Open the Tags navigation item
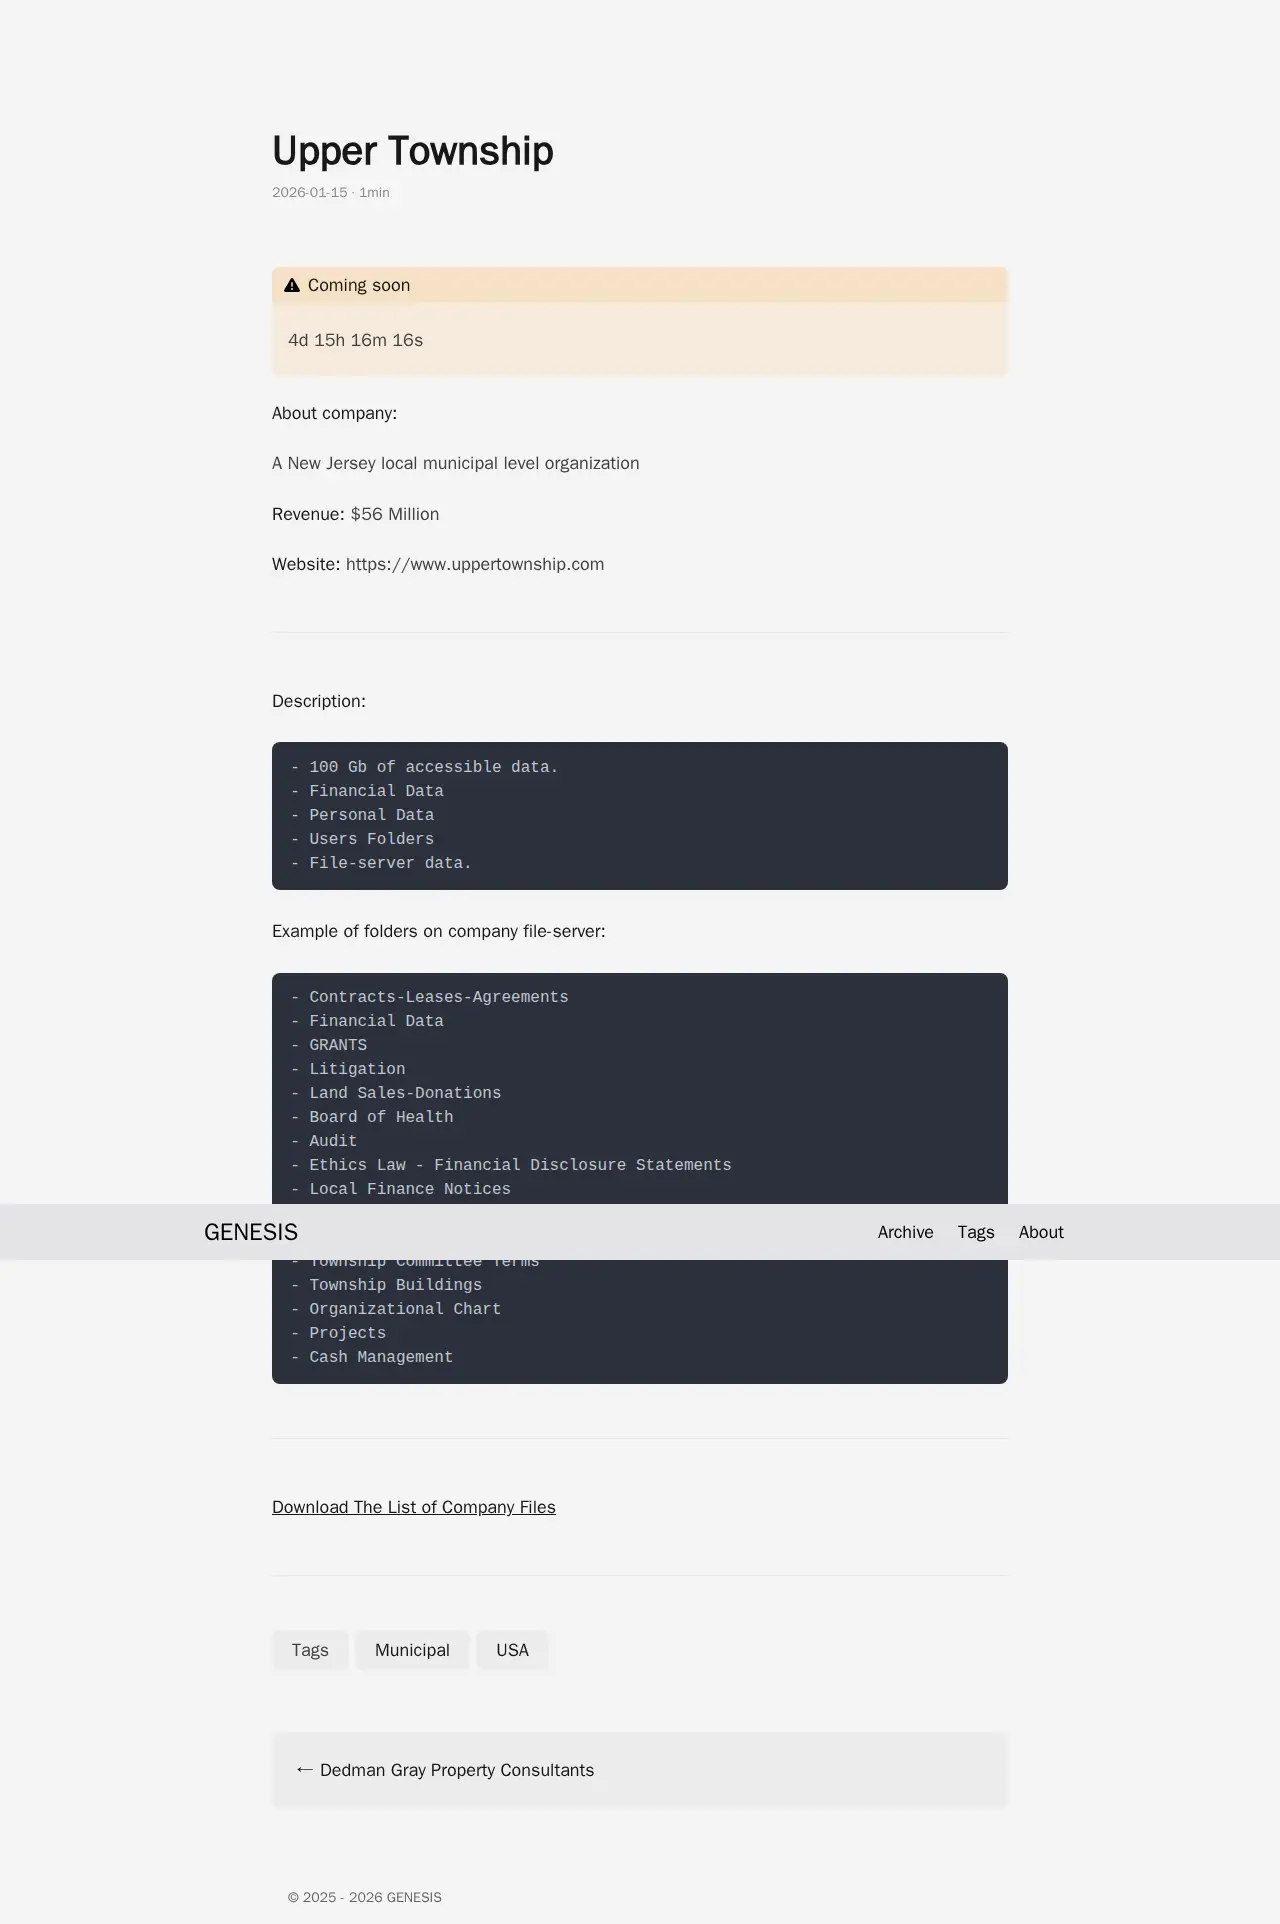Image resolution: width=1280 pixels, height=1924 pixels. pos(976,1232)
